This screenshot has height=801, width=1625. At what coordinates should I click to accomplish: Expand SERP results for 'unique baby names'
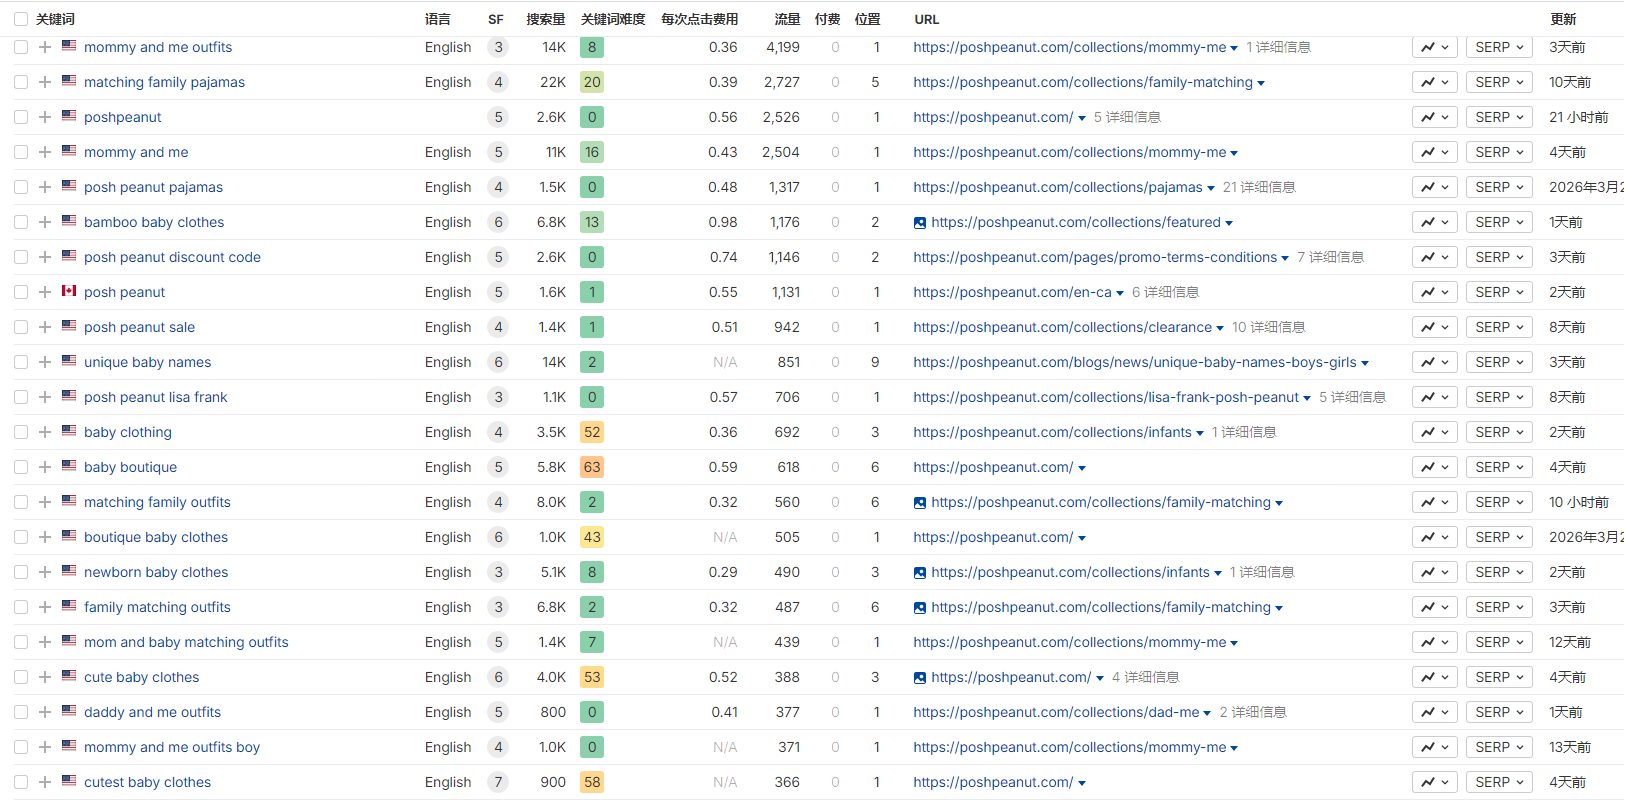1499,362
